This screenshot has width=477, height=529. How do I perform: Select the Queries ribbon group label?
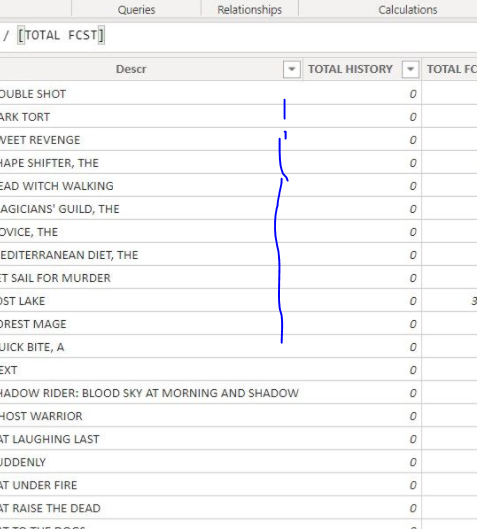[136, 10]
